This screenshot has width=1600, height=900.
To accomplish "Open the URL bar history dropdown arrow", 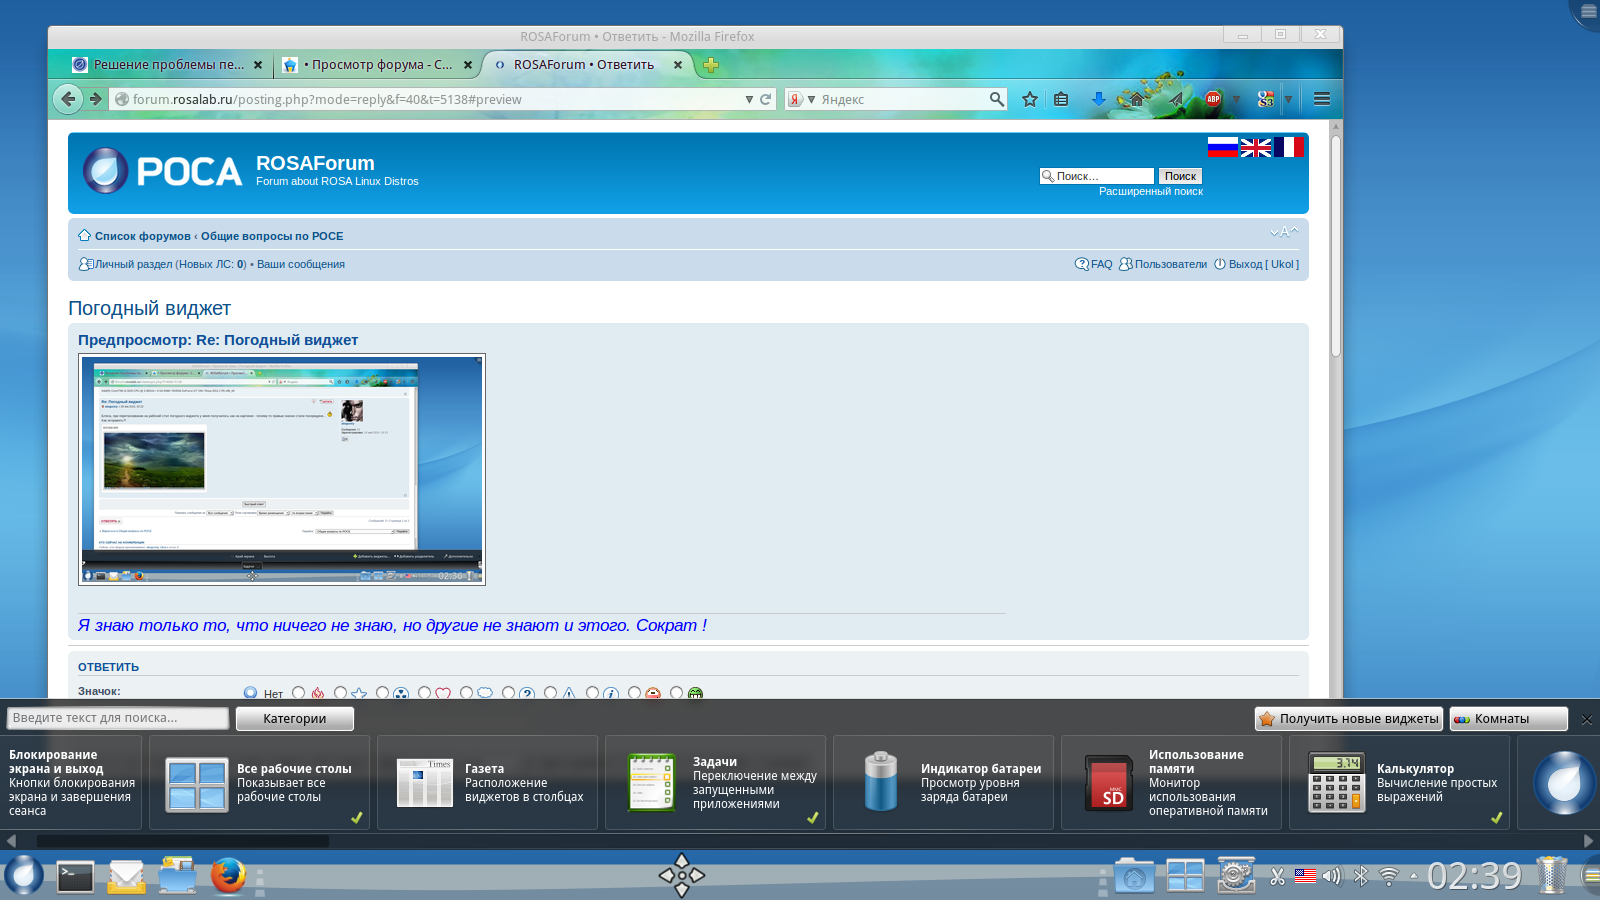I will (x=749, y=99).
